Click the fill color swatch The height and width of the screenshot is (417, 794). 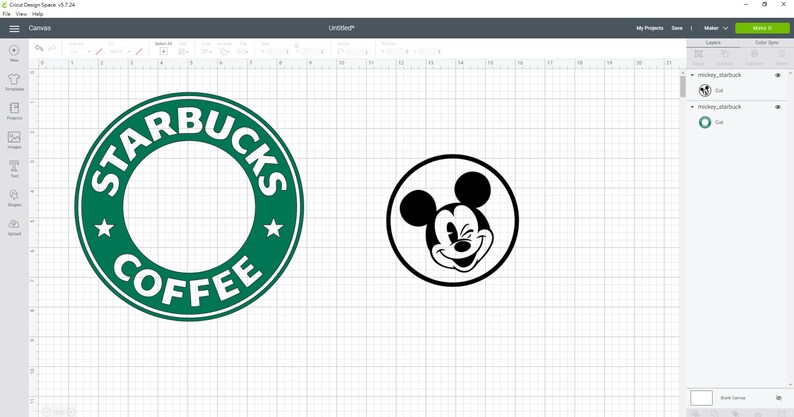pos(139,52)
